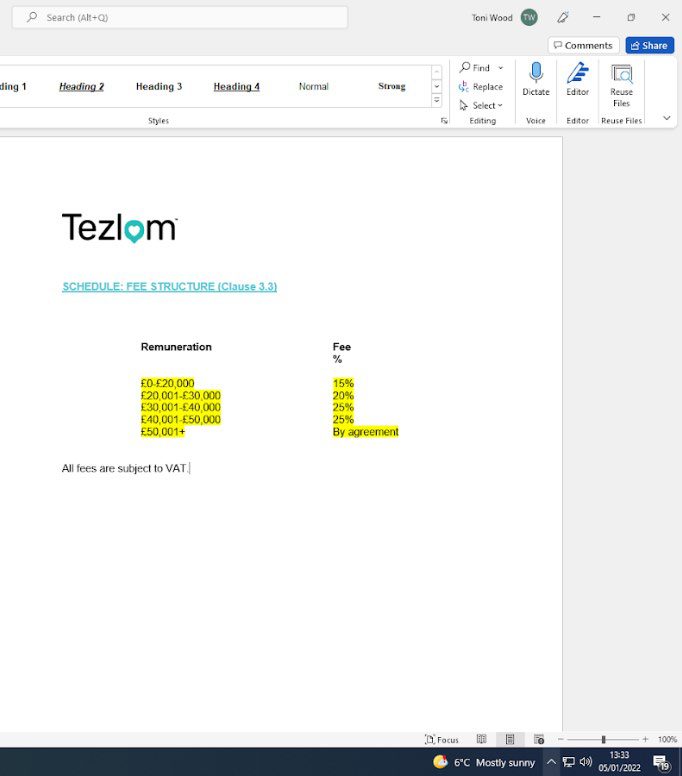Open the Windows notification center

pos(660,762)
